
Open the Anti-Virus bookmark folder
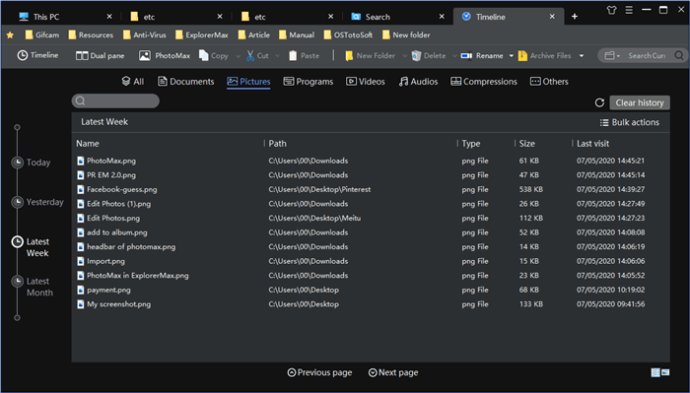144,35
